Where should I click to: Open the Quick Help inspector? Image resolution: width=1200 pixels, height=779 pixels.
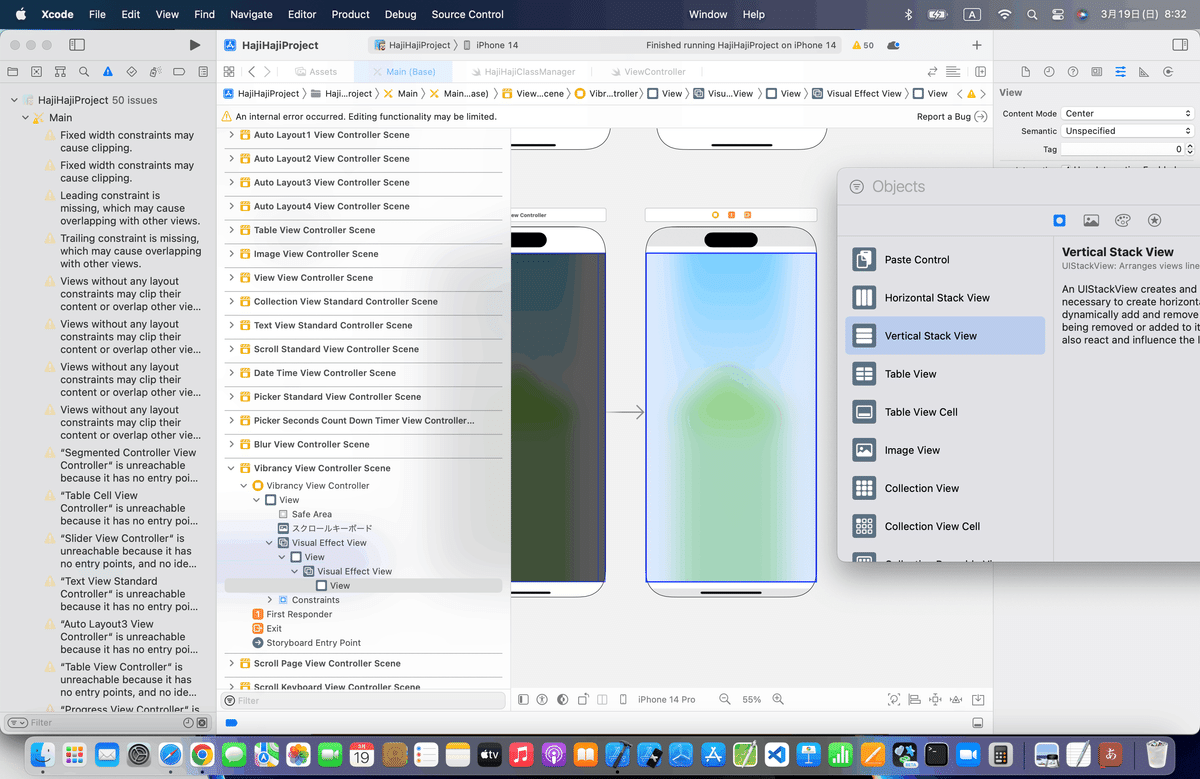click(1073, 72)
